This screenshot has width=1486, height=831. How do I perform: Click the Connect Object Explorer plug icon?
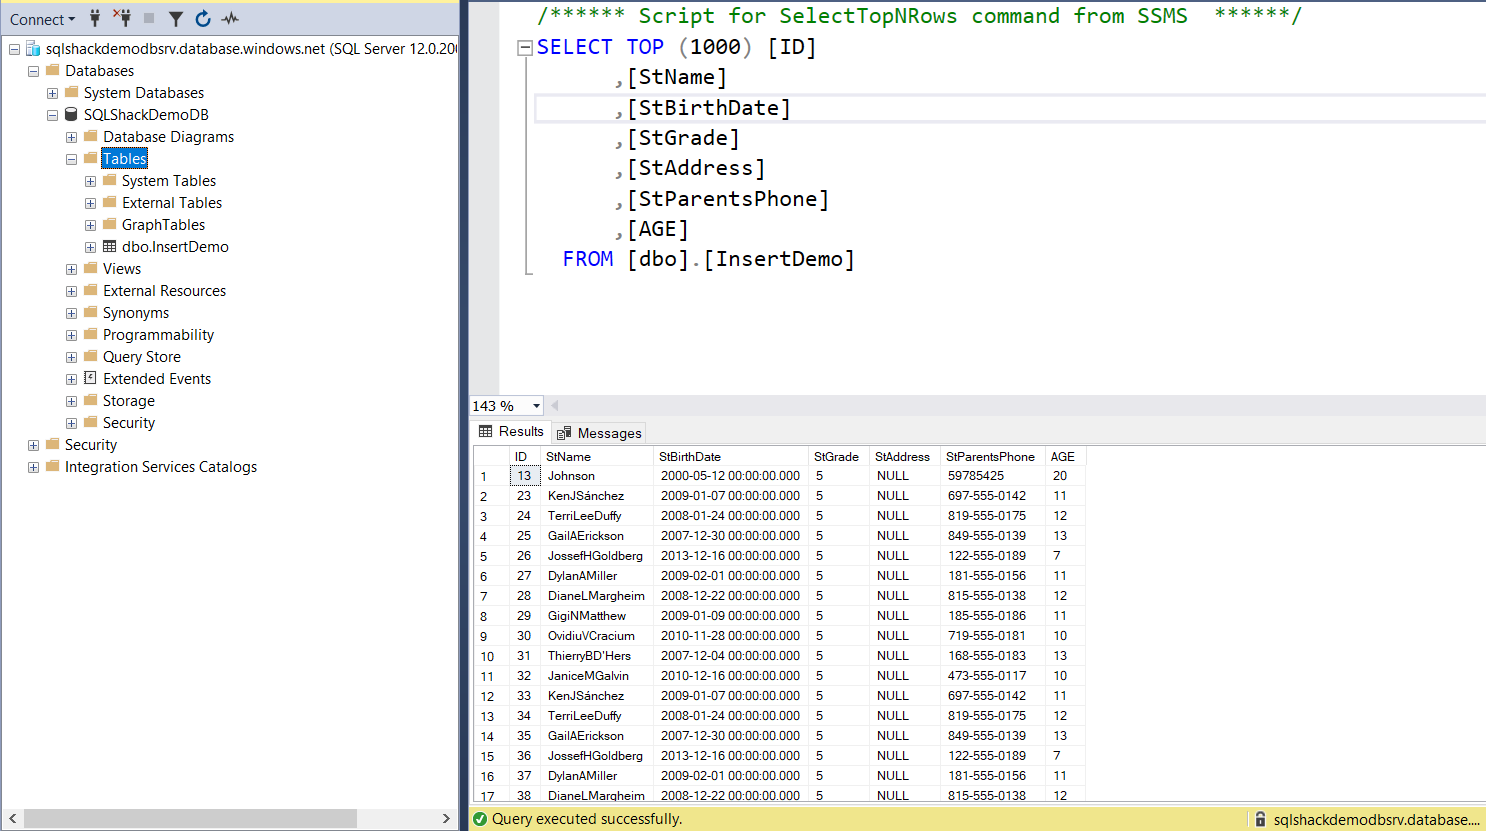tap(95, 18)
